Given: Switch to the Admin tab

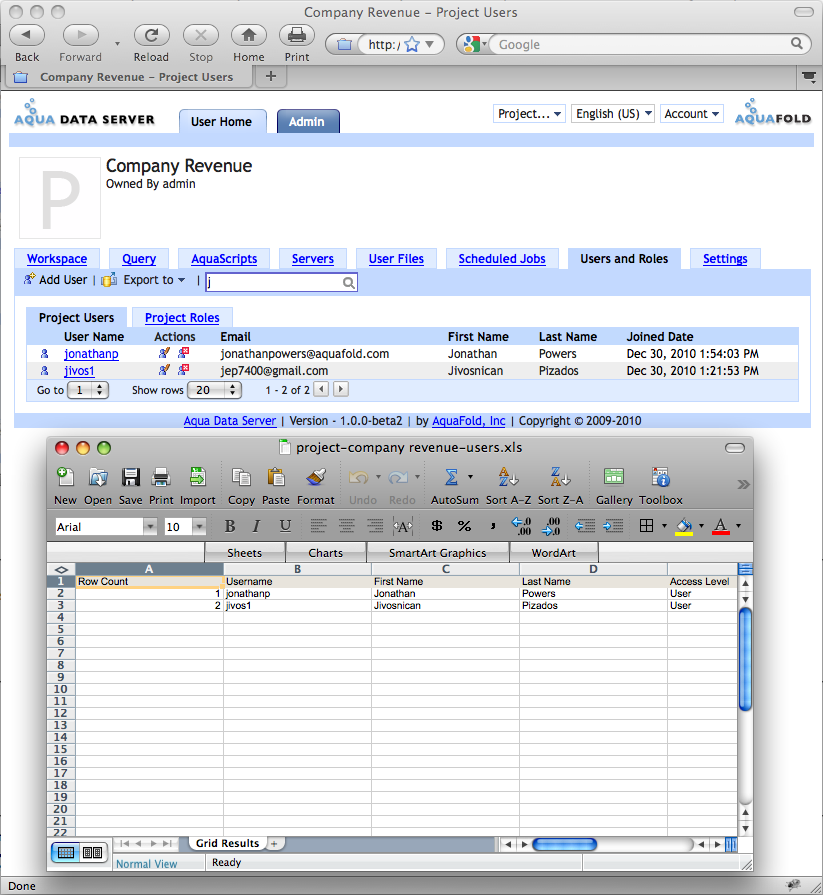Looking at the screenshot, I should coord(308,121).
